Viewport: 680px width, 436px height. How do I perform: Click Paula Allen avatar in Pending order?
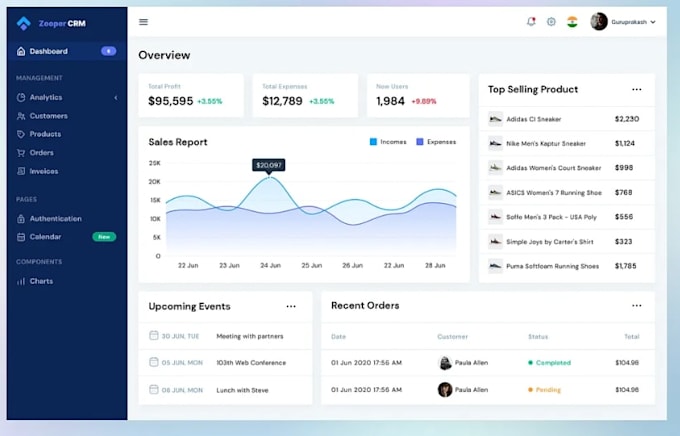(x=445, y=390)
